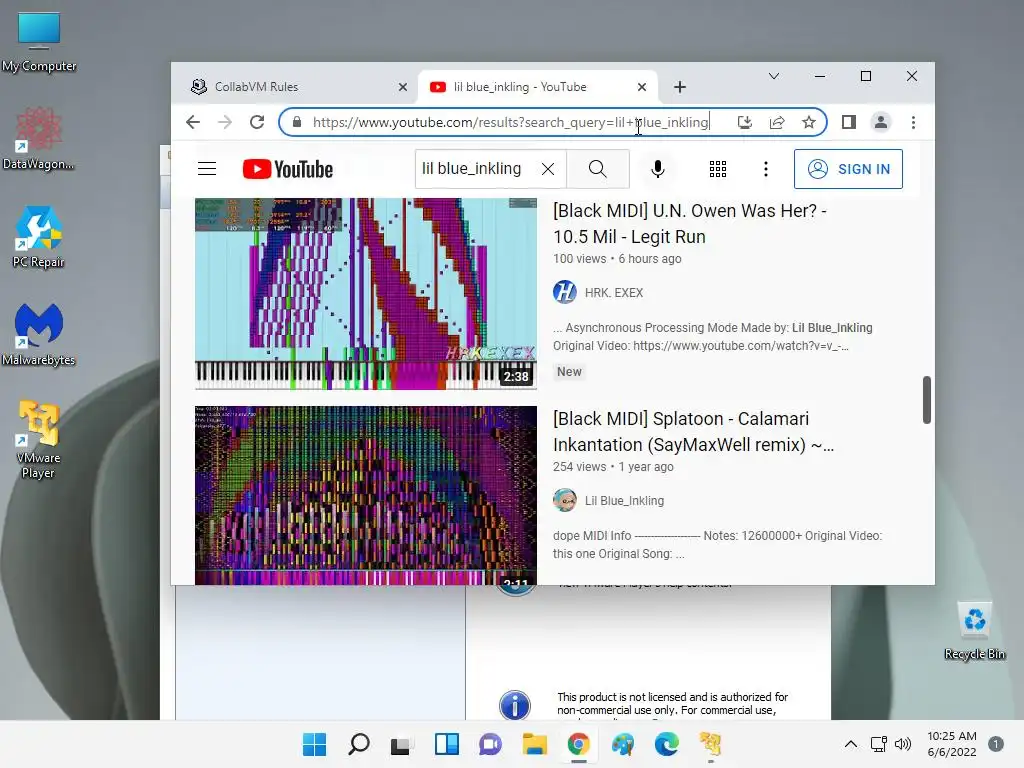This screenshot has width=1024, height=768.
Task: Click the SIGN IN button
Action: coord(848,169)
